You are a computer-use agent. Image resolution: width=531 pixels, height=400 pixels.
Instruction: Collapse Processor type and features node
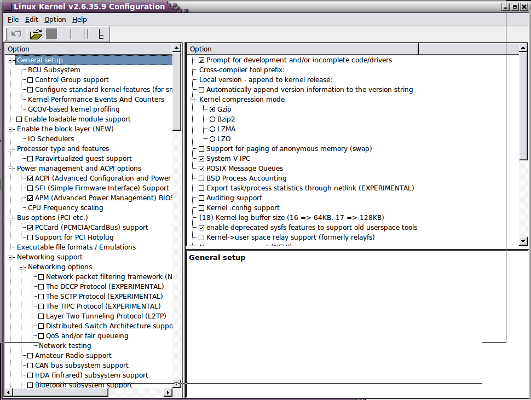point(11,149)
